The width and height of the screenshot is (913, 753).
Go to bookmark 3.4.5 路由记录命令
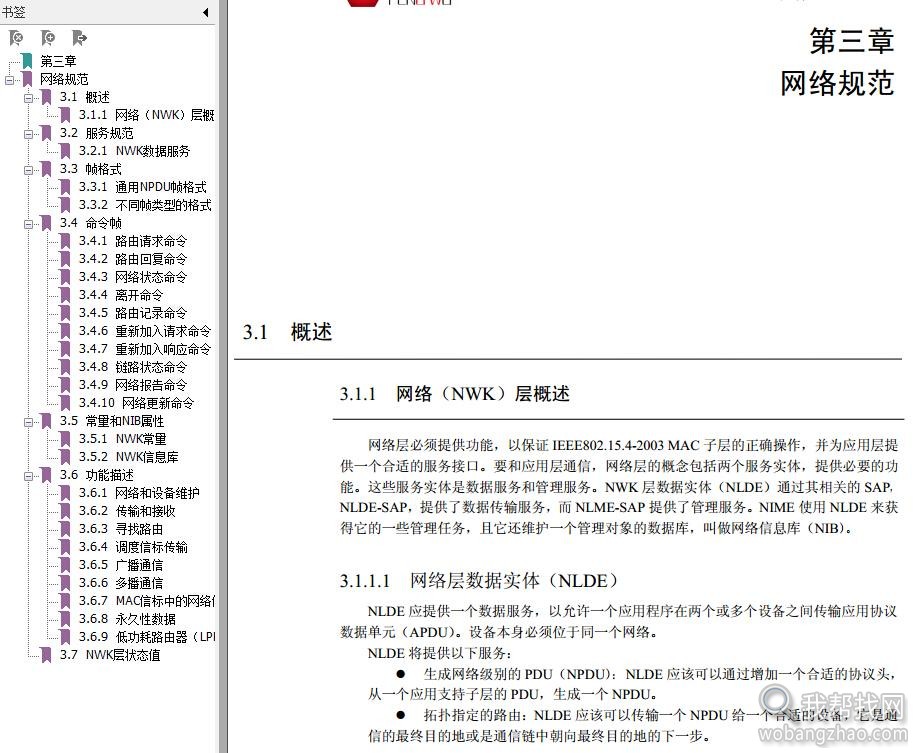coord(133,313)
